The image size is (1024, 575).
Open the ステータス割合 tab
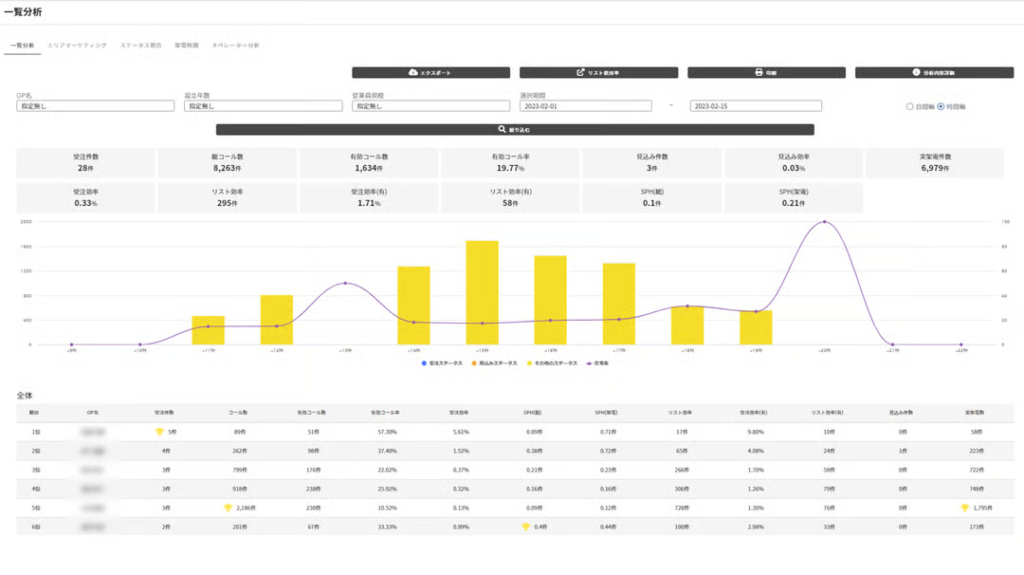point(141,46)
